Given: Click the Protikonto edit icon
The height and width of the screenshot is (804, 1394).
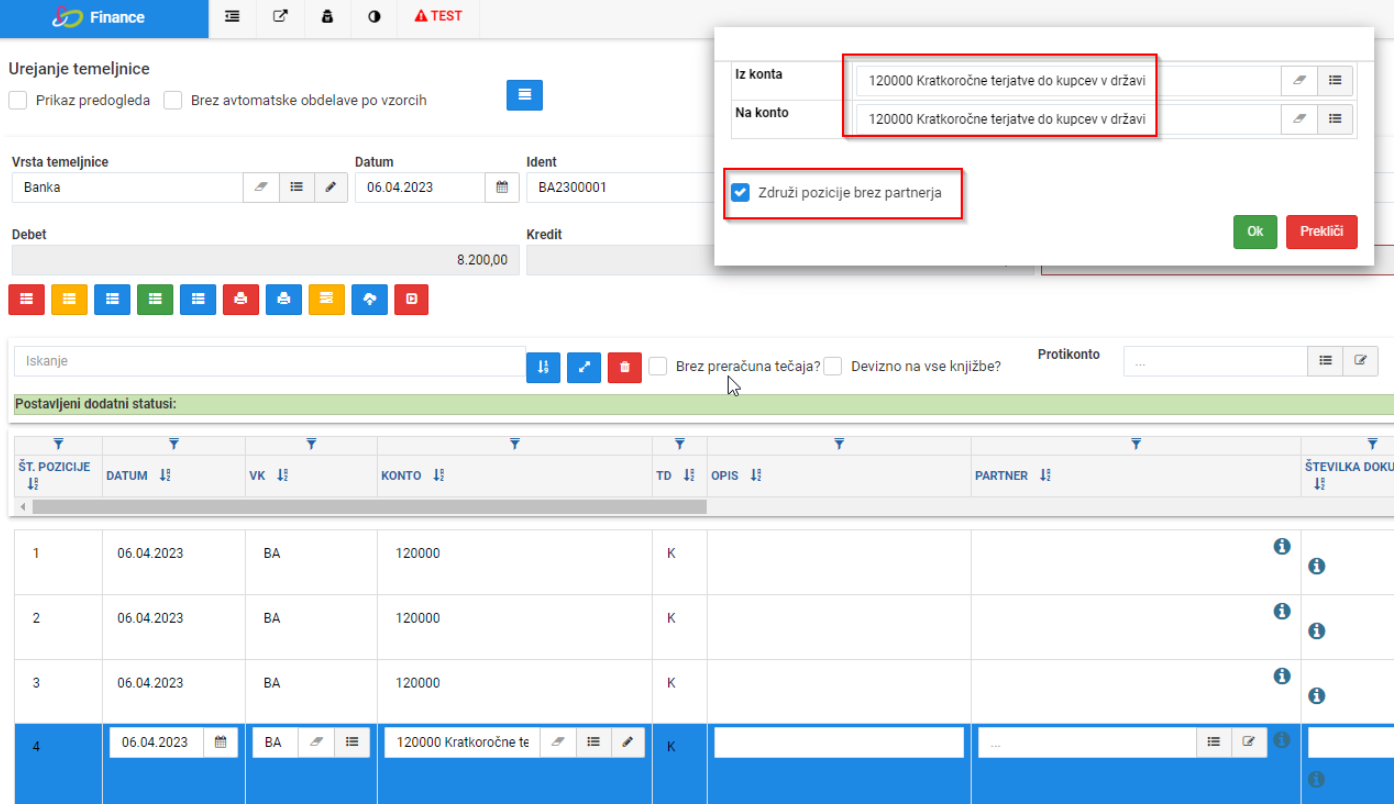Looking at the screenshot, I should [1360, 361].
